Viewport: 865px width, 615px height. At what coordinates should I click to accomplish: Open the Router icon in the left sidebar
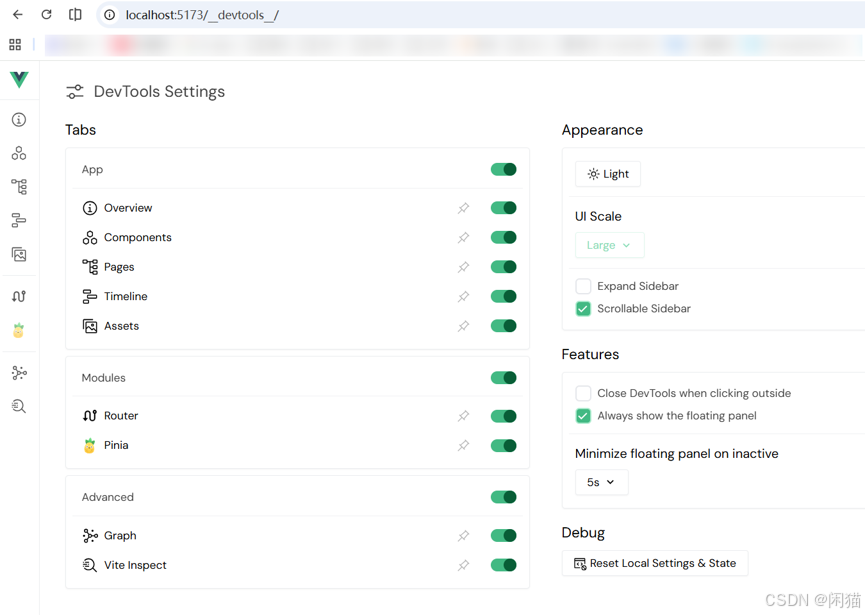tap(19, 297)
